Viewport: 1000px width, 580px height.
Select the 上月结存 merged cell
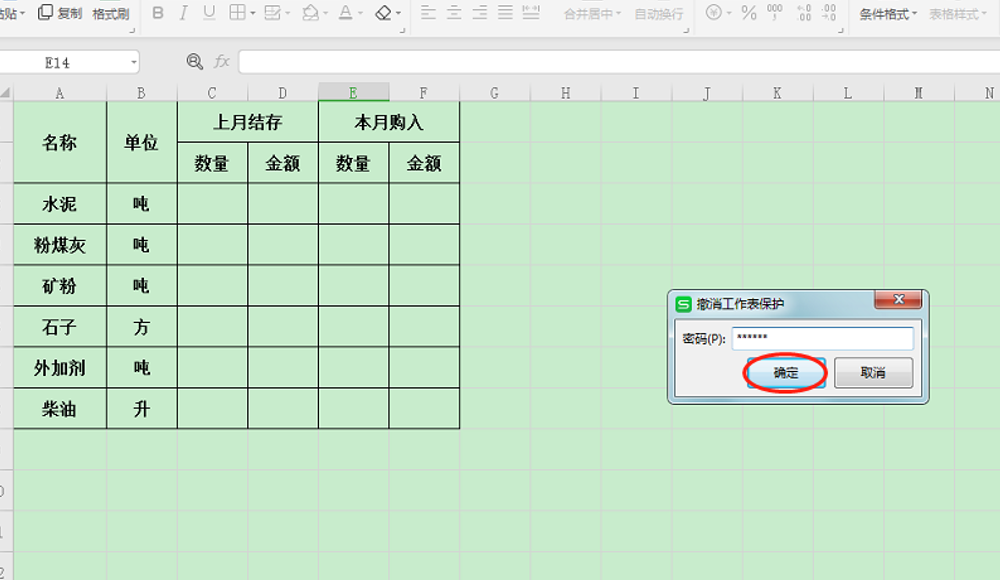[247, 122]
